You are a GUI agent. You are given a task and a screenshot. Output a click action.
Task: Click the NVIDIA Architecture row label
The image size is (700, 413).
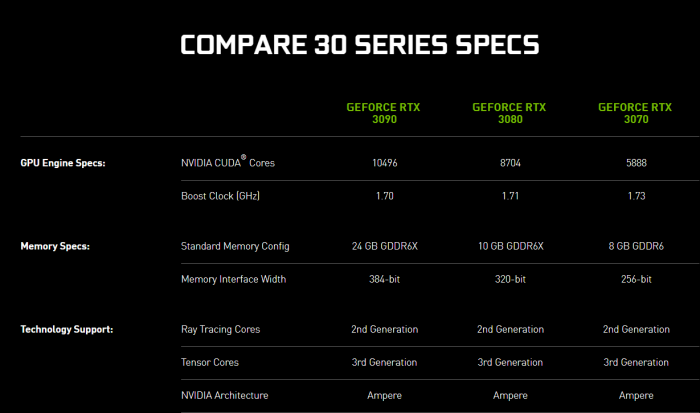pyautogui.click(x=225, y=395)
